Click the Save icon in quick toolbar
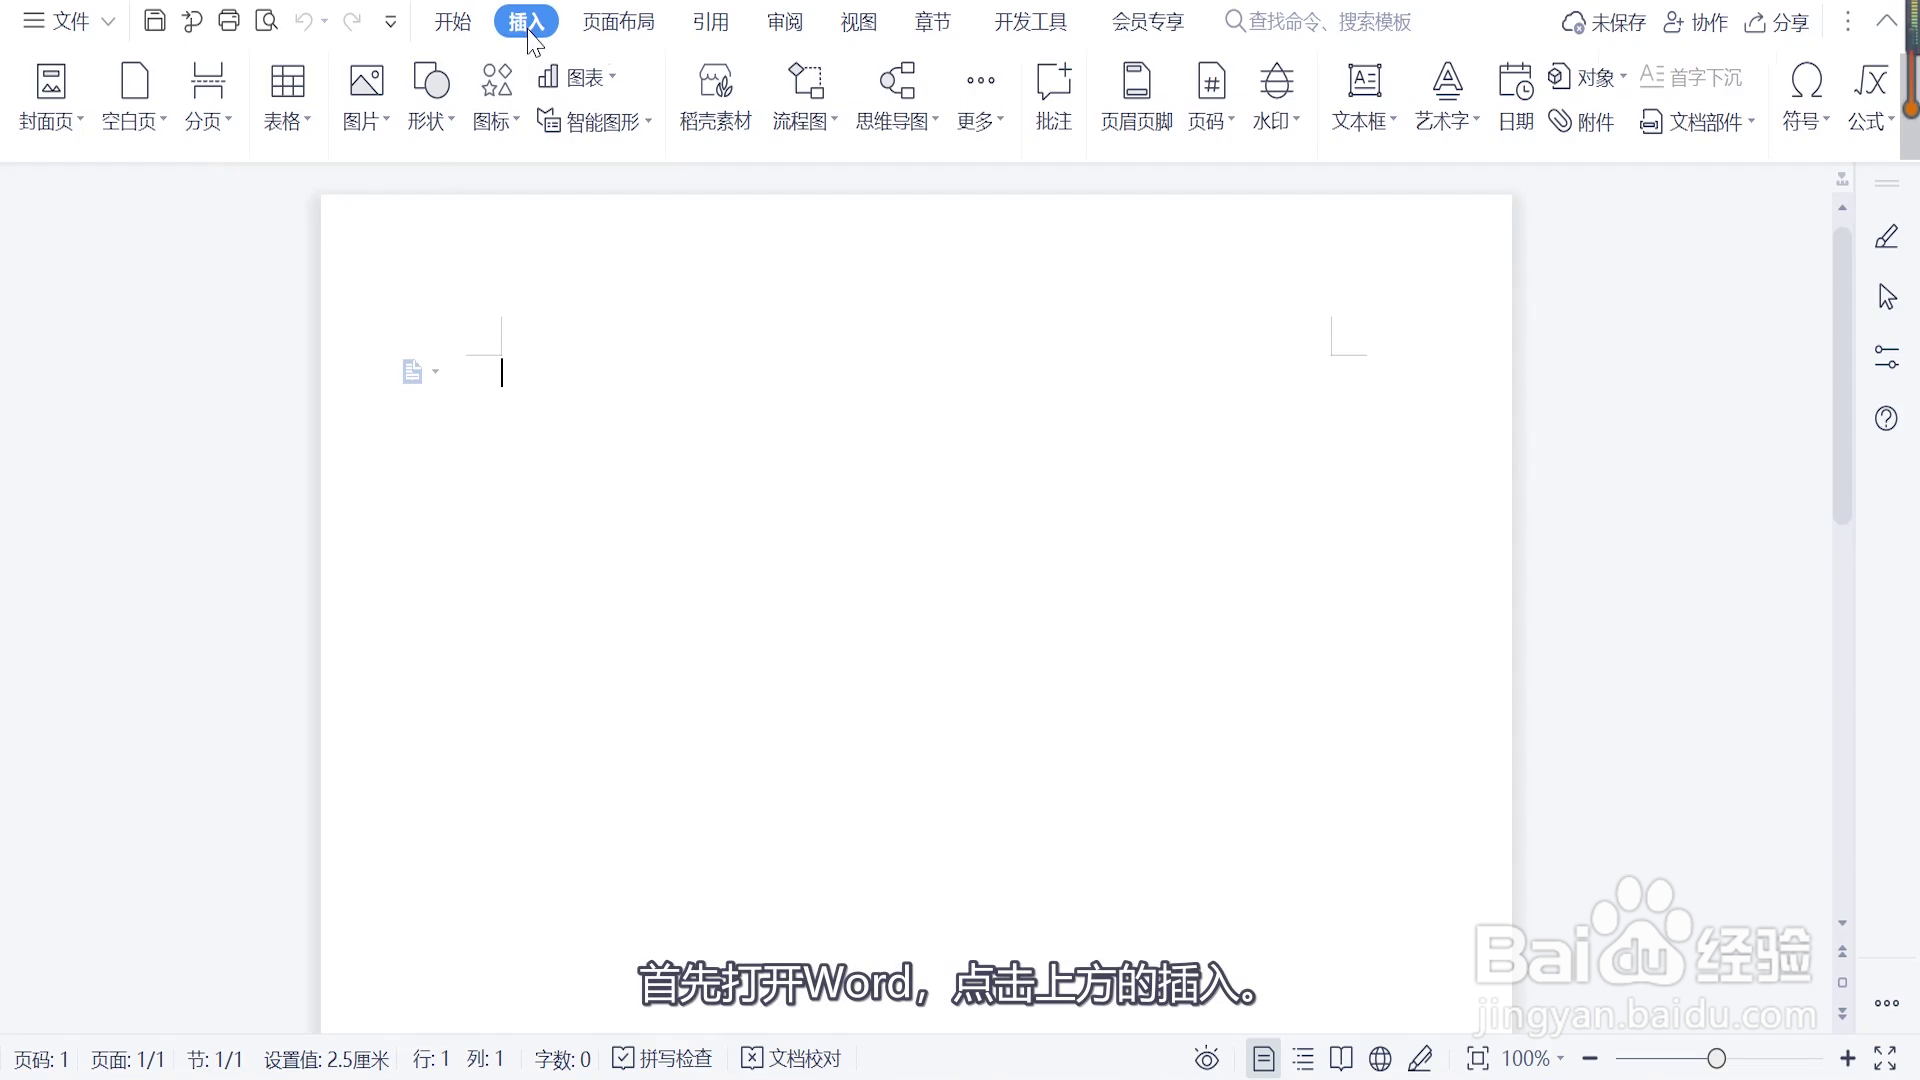This screenshot has height=1080, width=1920. click(x=155, y=21)
